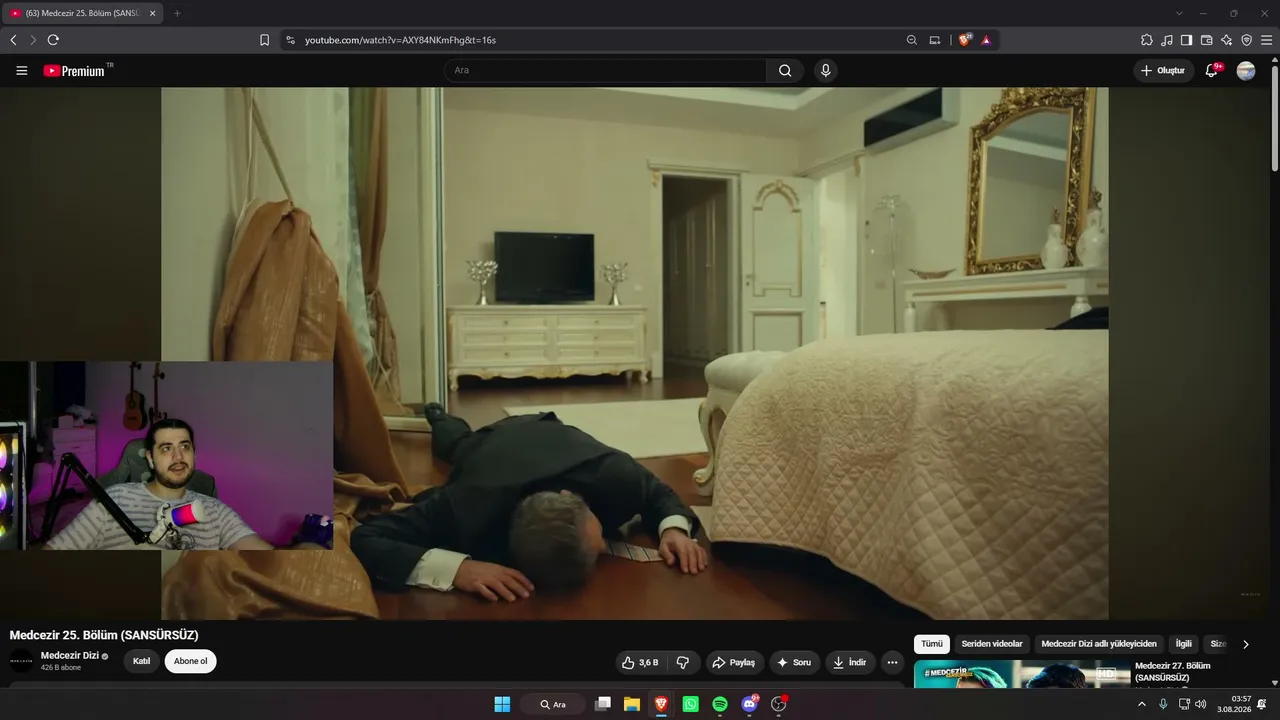This screenshot has width=1280, height=720.
Task: Open File Explorer from the taskbar
Action: [x=632, y=704]
